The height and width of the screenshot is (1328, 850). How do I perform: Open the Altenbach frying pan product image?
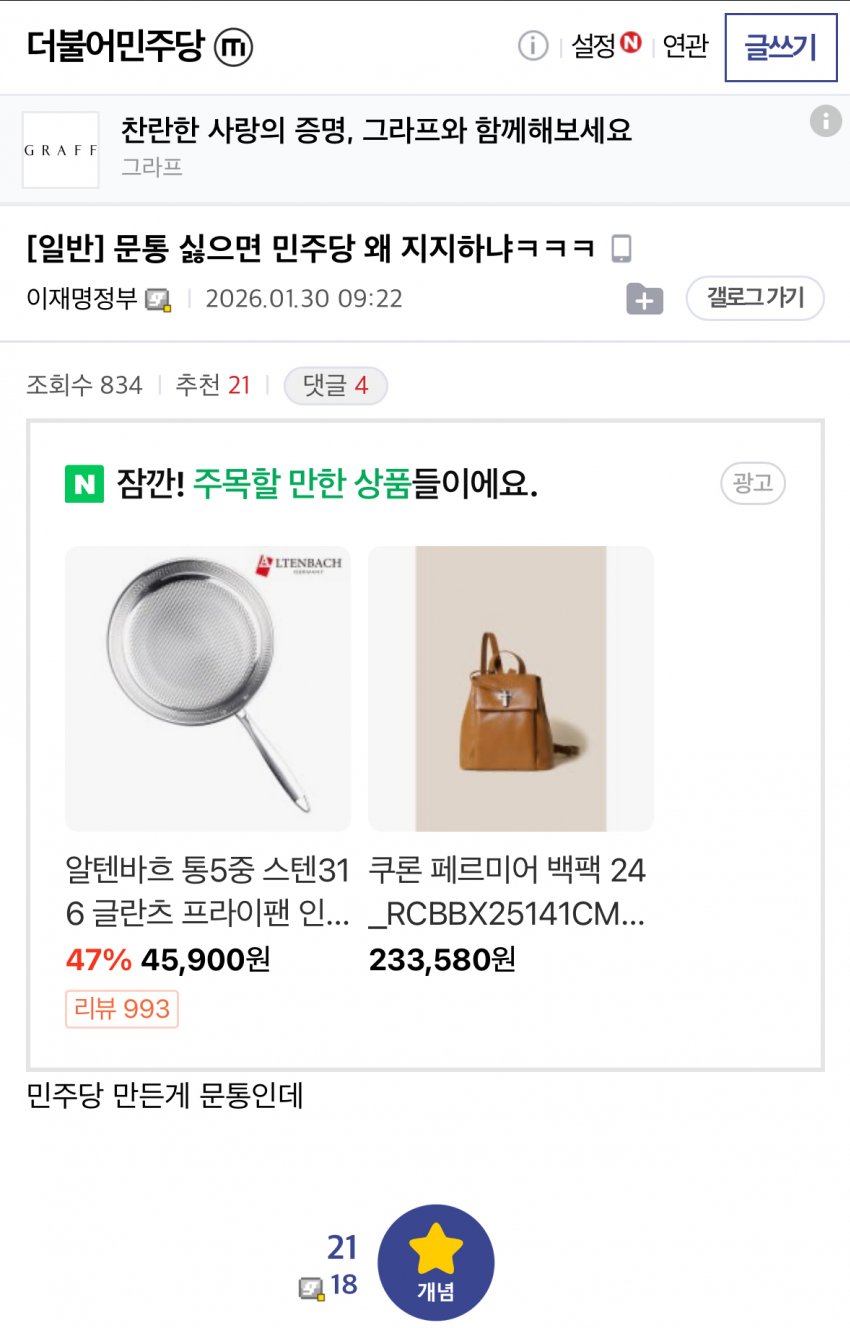point(208,688)
